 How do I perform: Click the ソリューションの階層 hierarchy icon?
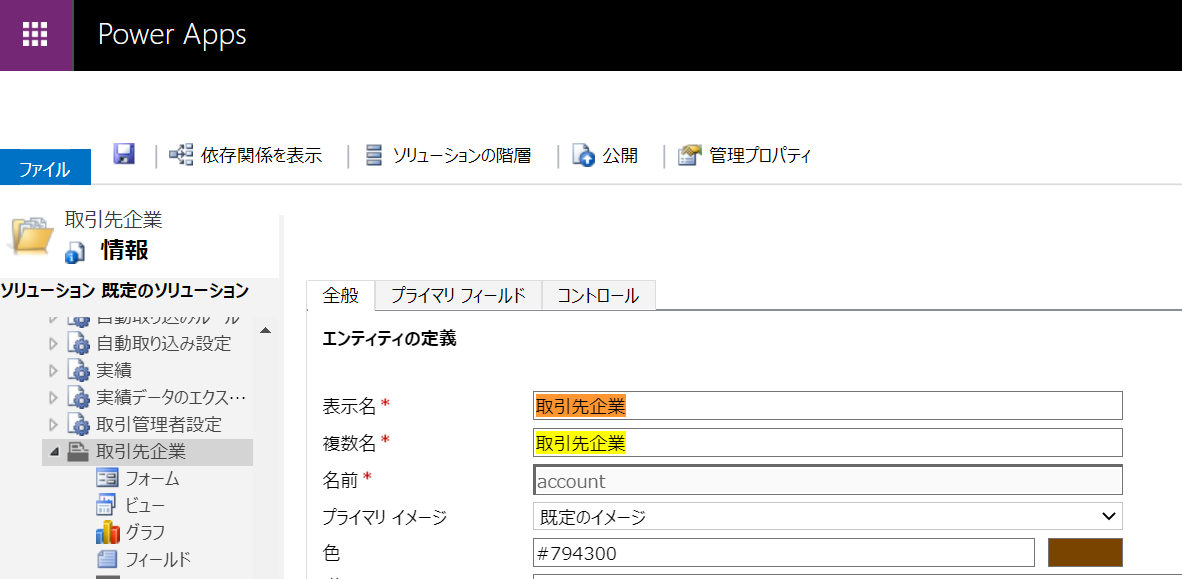[373, 155]
